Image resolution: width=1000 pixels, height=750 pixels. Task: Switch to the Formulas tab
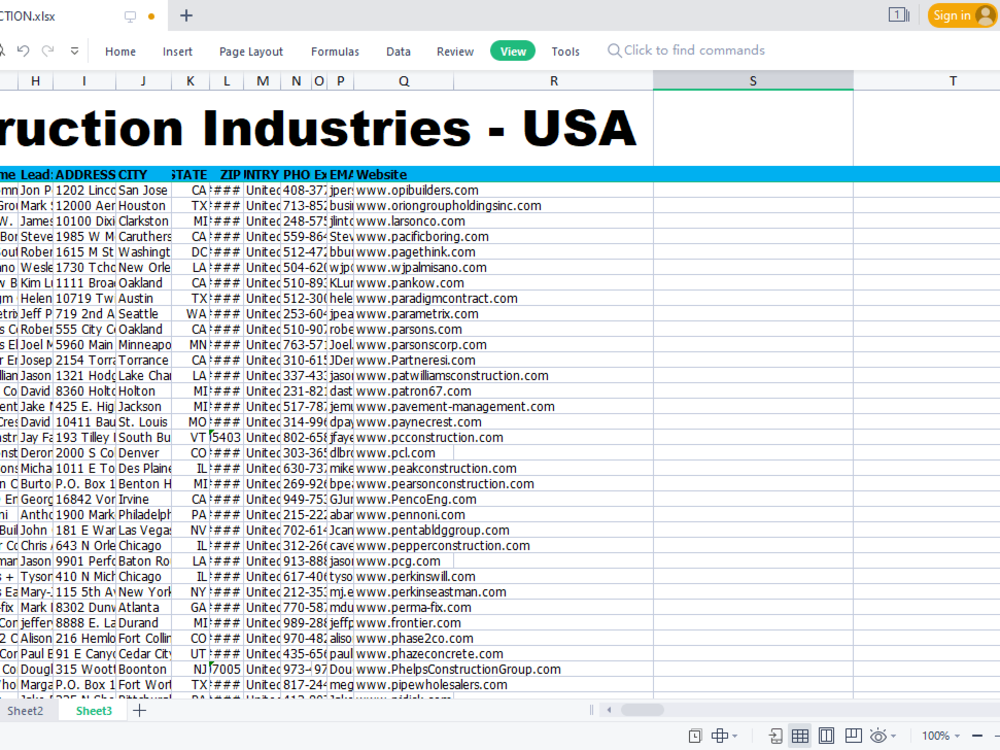click(x=335, y=52)
